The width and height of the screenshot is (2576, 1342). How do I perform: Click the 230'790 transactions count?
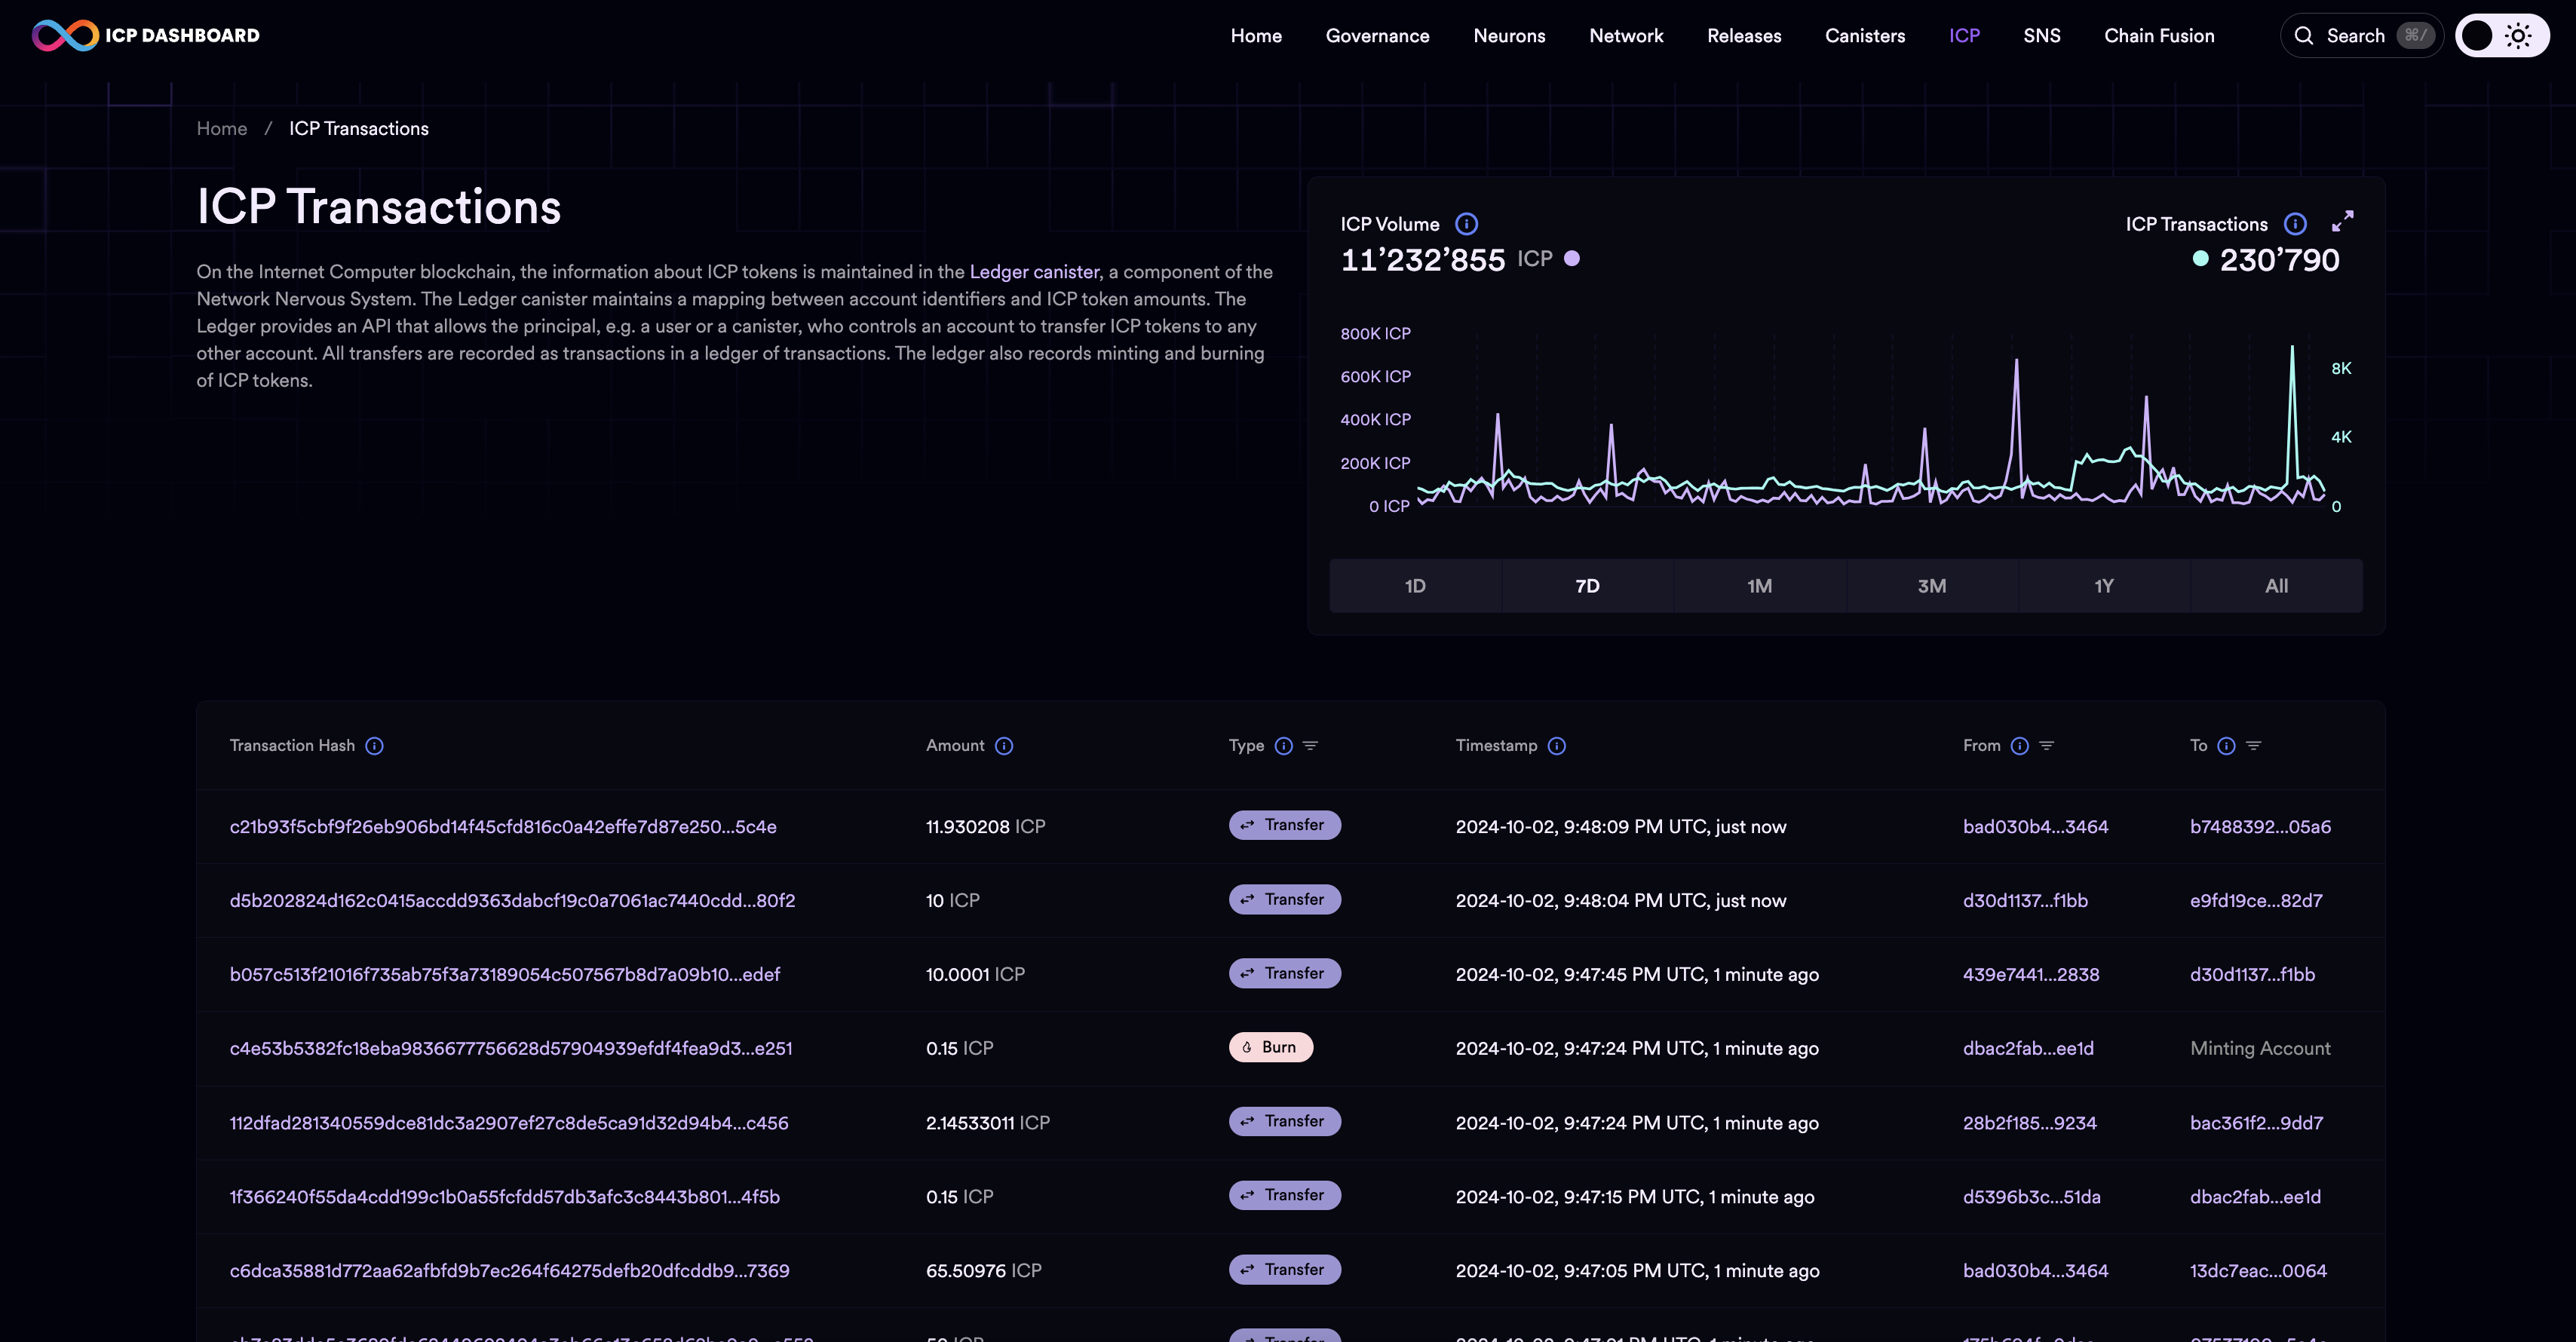(x=2279, y=260)
